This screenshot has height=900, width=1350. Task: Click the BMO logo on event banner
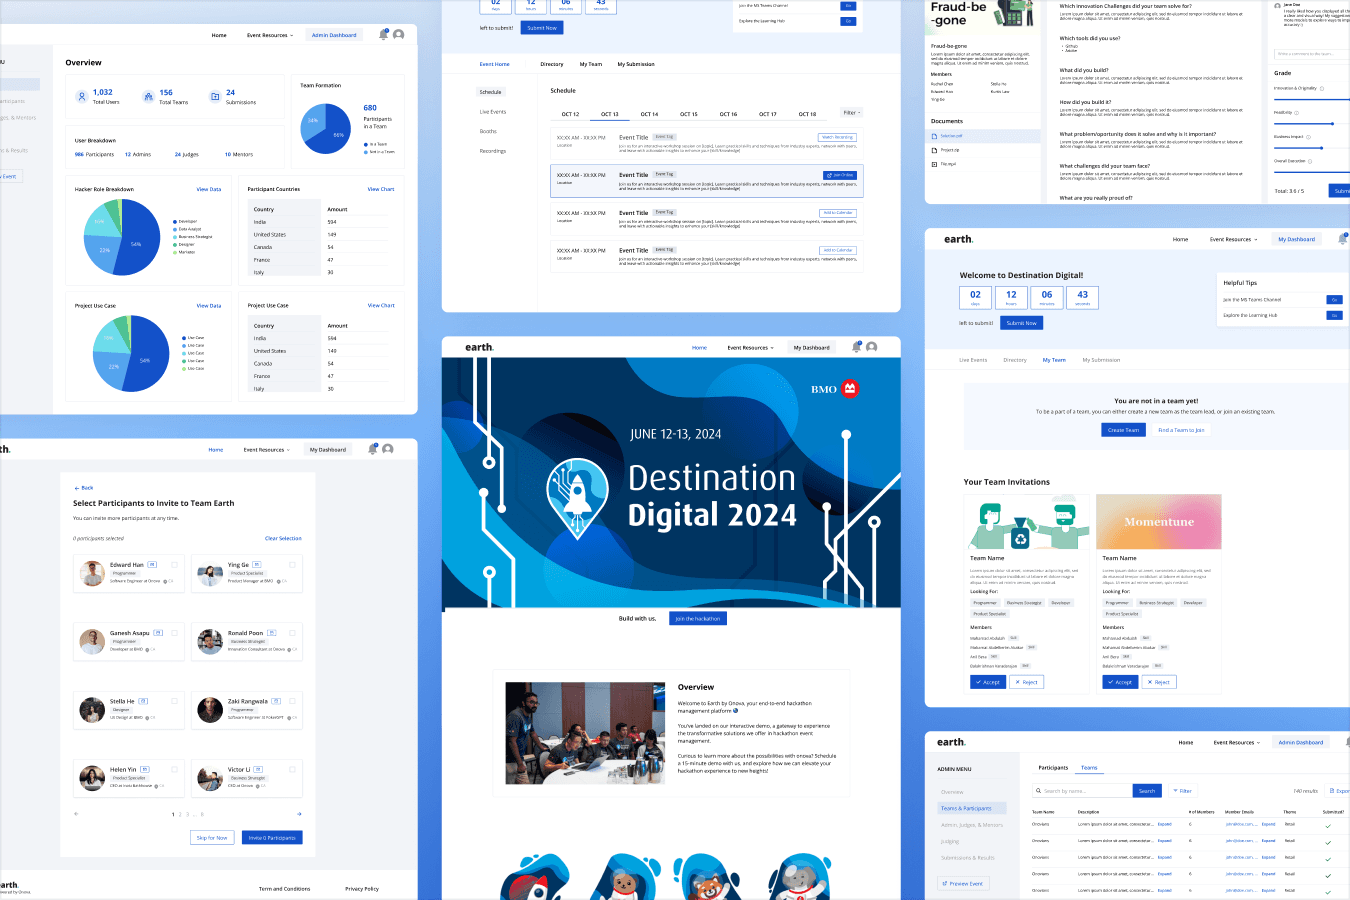[835, 389]
